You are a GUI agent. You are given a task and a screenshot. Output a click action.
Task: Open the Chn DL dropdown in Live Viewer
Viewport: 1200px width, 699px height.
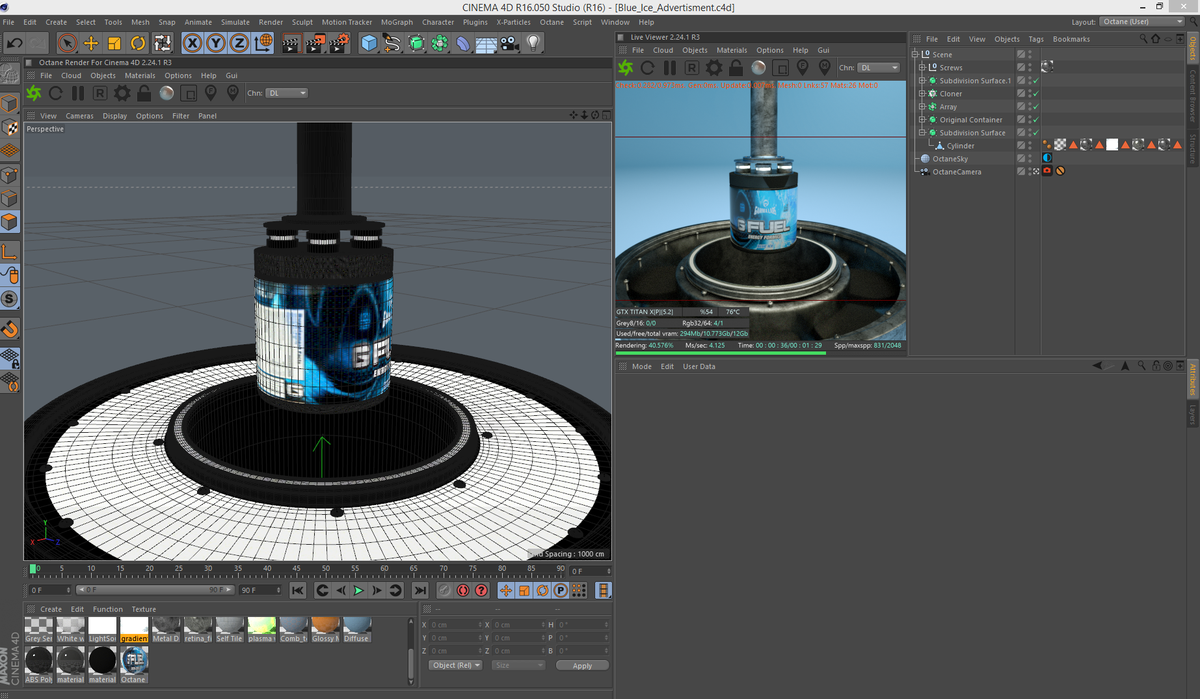(879, 67)
